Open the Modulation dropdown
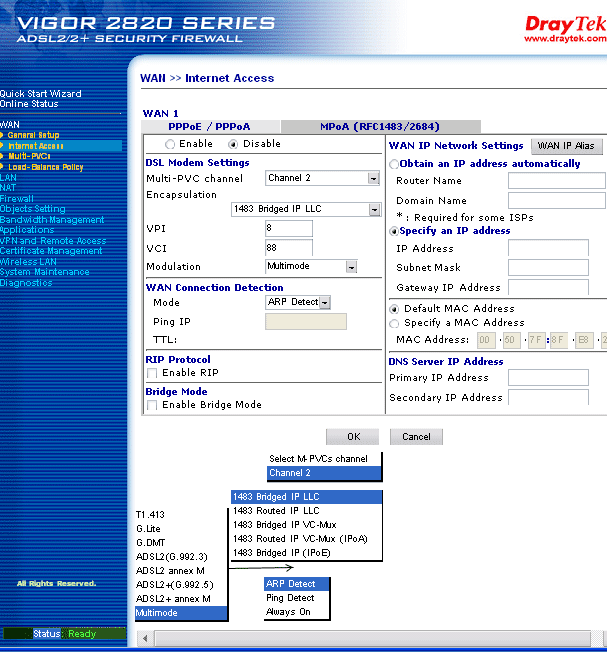The height and width of the screenshot is (652, 607). coord(311,266)
